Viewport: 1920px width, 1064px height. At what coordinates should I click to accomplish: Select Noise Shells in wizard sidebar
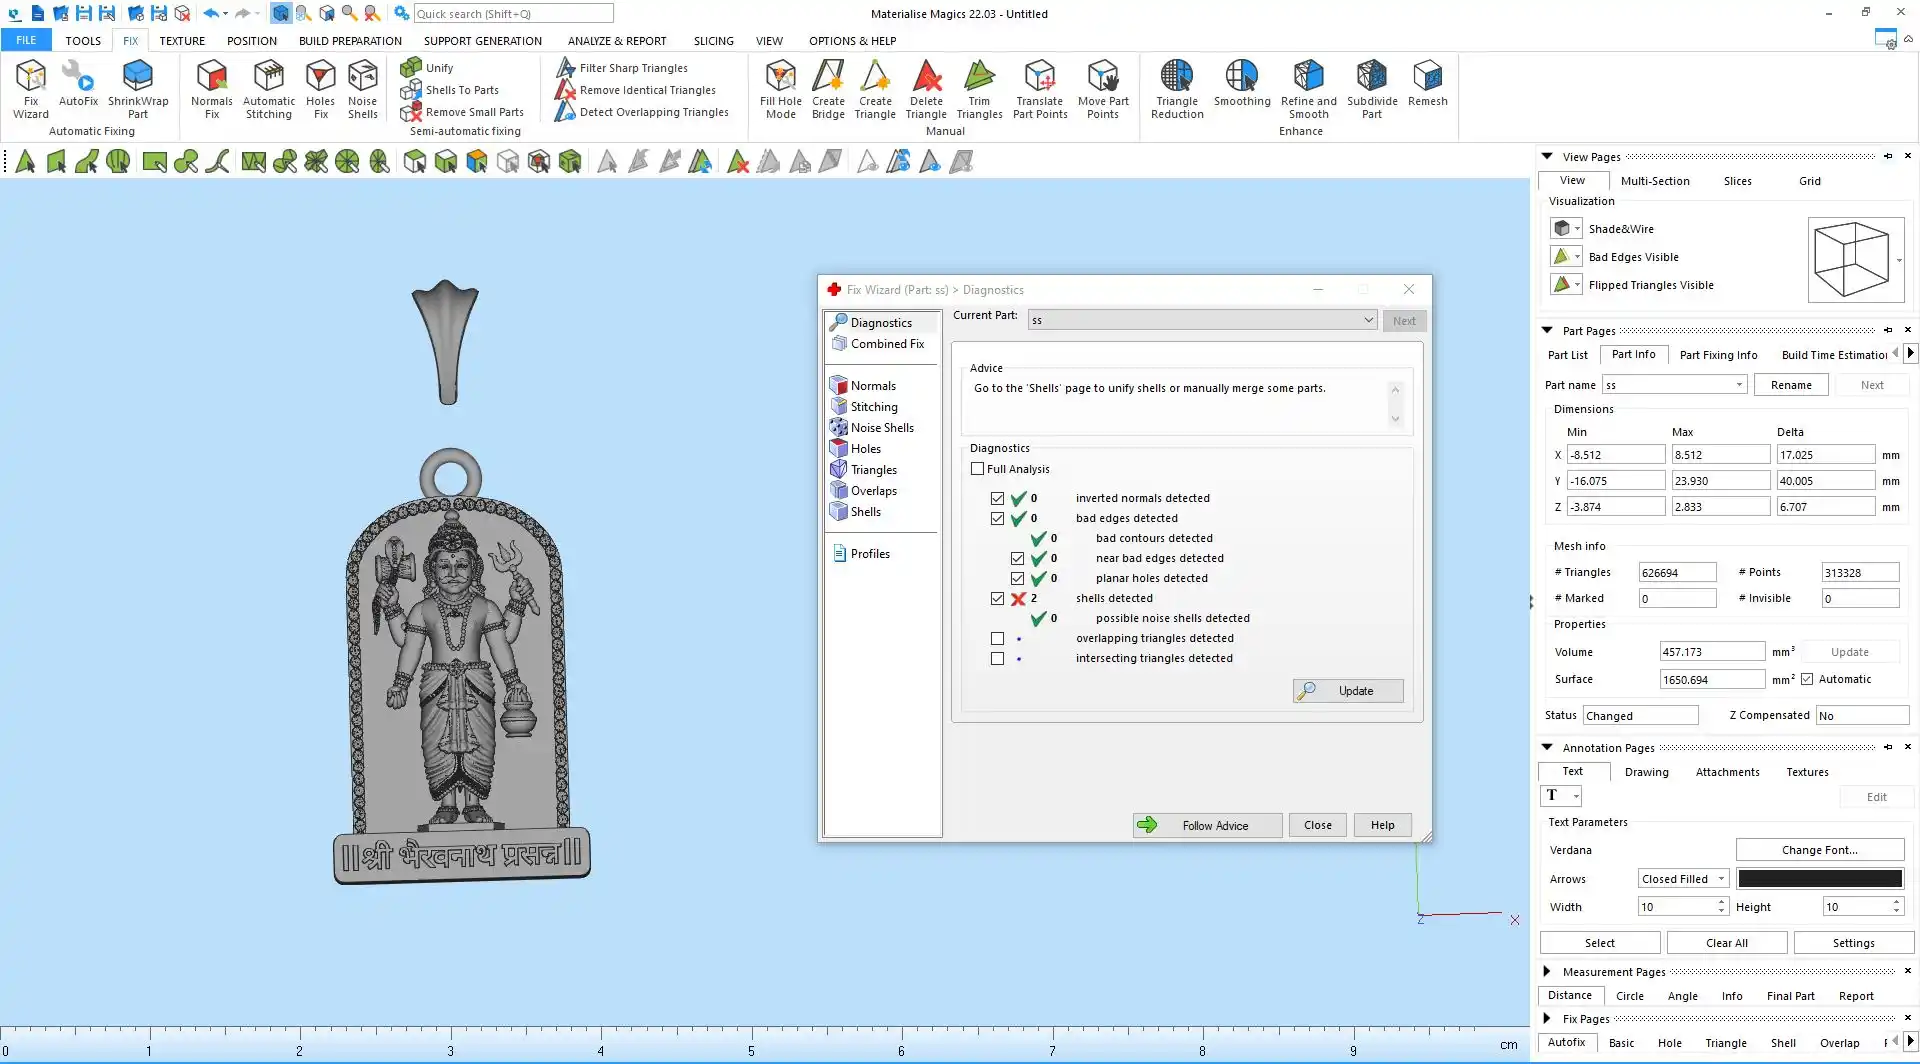(881, 428)
